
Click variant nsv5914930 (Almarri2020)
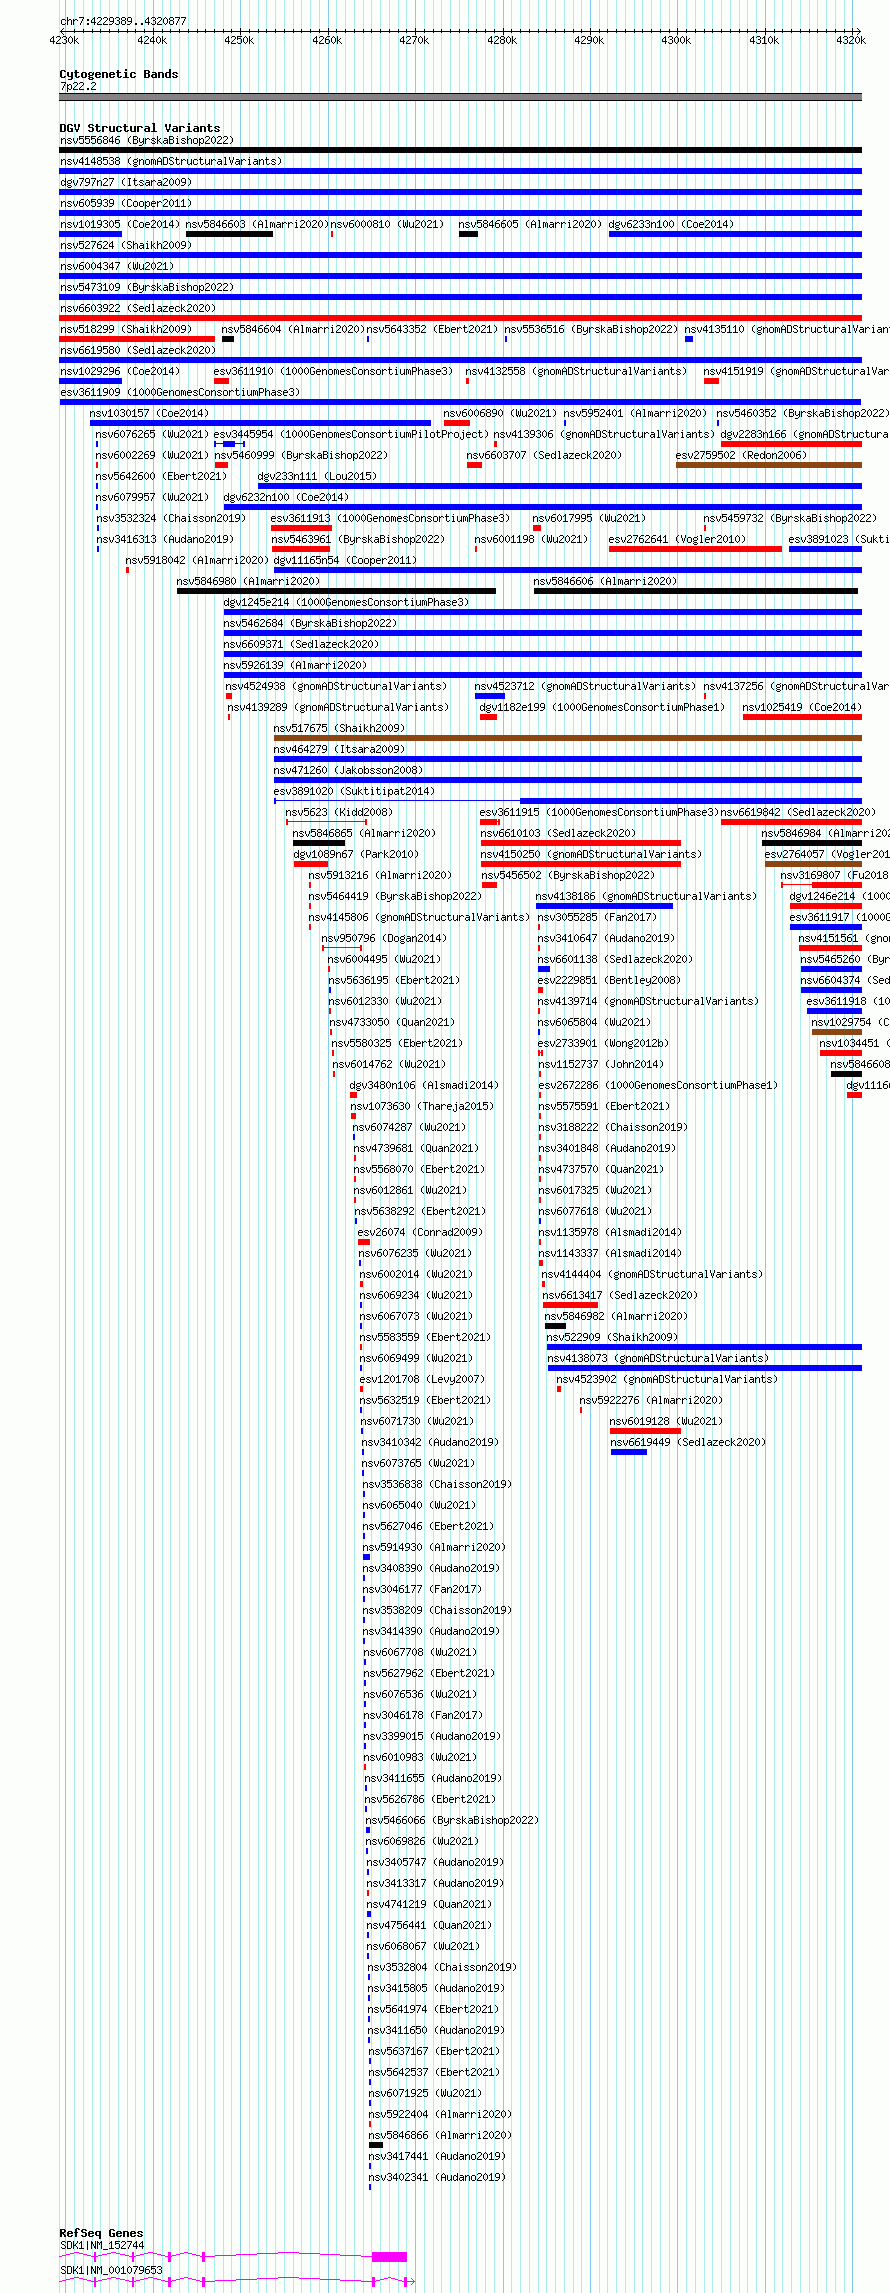pos(434,1548)
